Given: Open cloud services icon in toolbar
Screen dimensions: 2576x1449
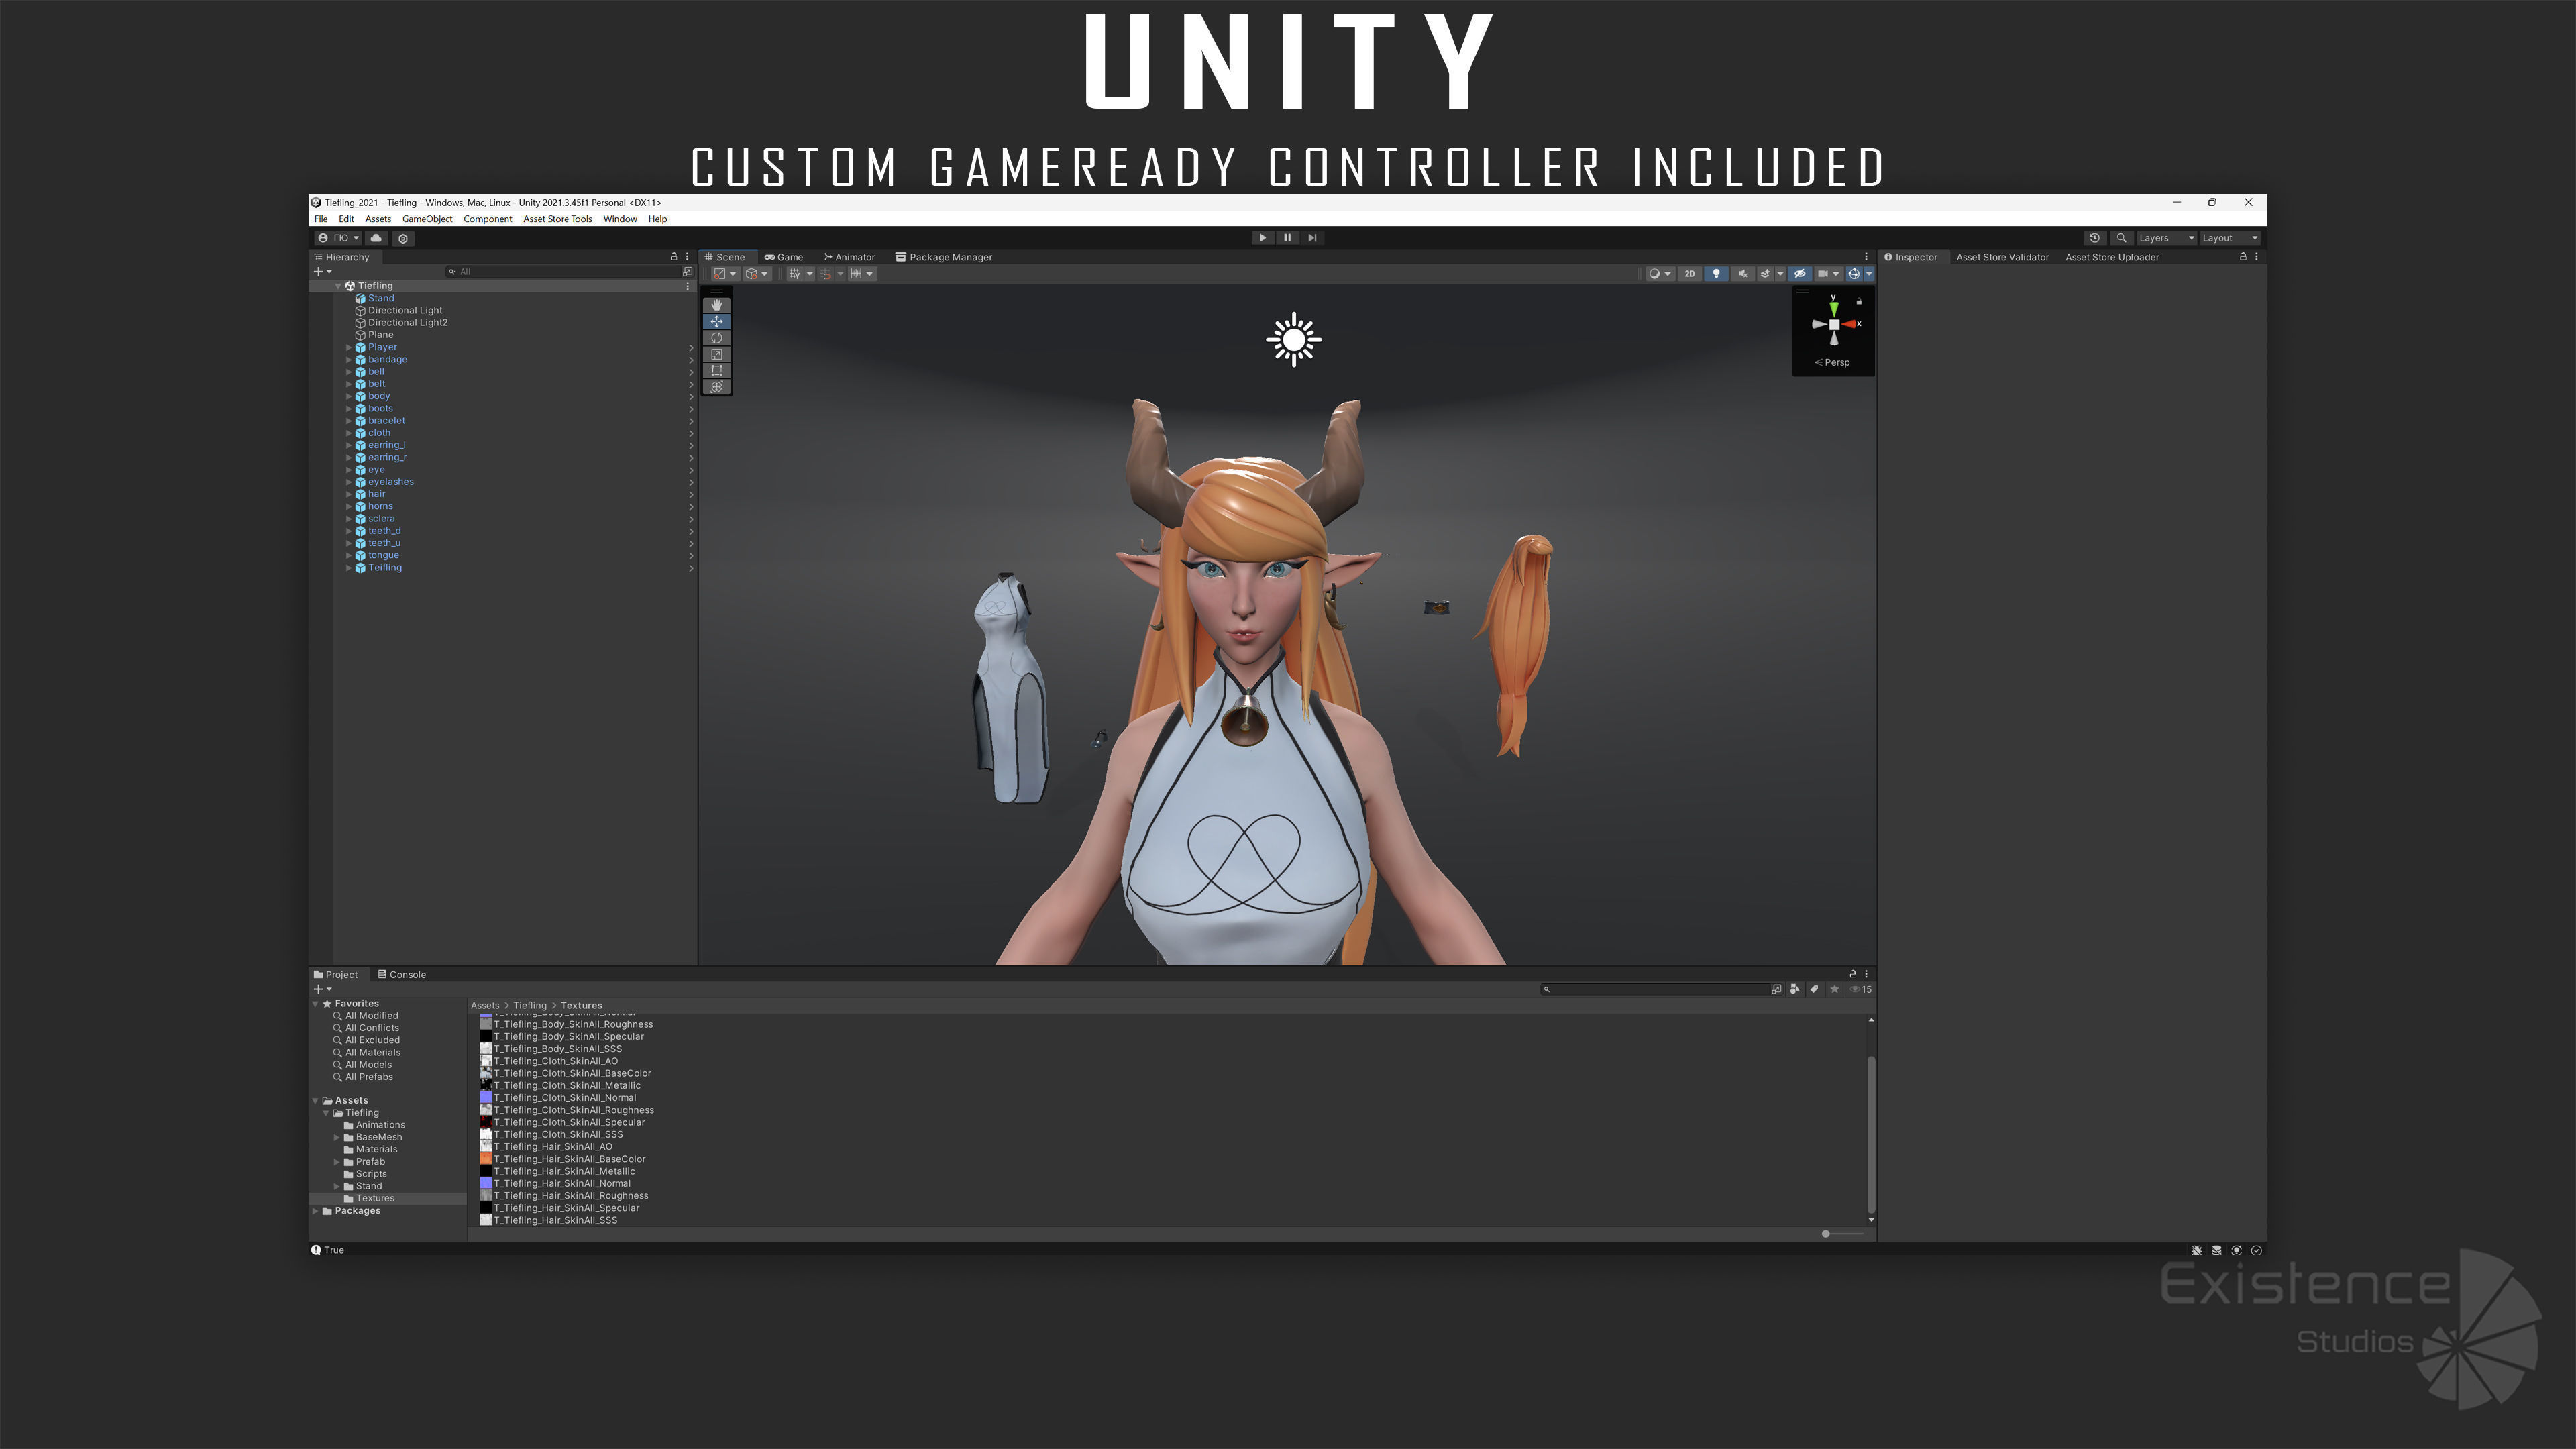Looking at the screenshot, I should click(376, 238).
